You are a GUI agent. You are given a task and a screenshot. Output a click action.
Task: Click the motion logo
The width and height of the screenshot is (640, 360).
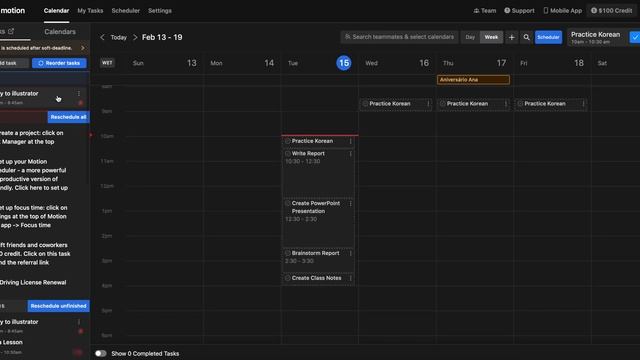pos(13,11)
